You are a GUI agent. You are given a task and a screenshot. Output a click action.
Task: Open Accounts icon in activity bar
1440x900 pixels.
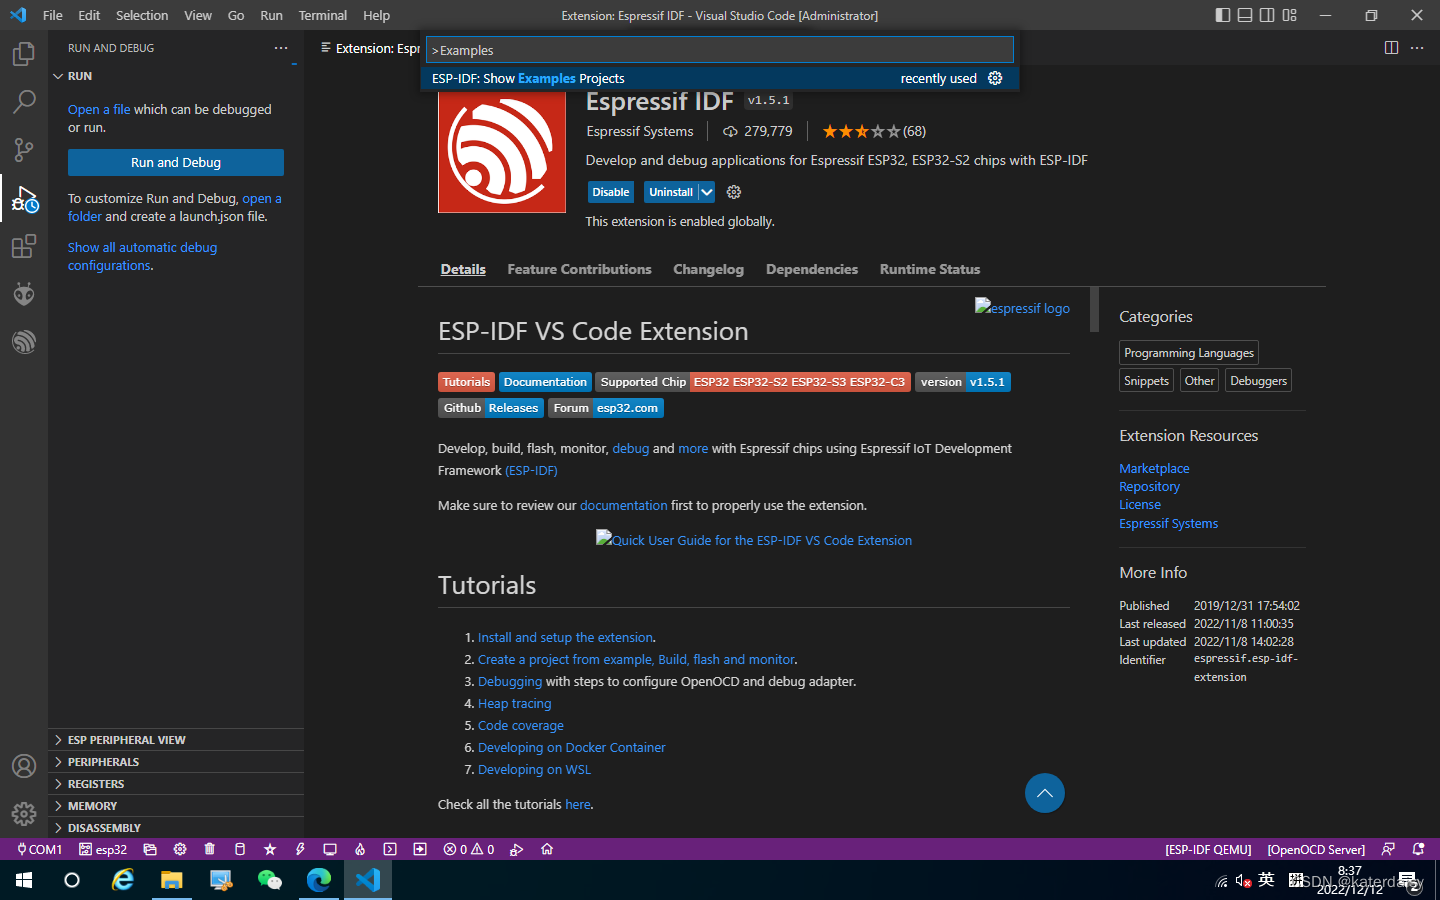pos(24,766)
